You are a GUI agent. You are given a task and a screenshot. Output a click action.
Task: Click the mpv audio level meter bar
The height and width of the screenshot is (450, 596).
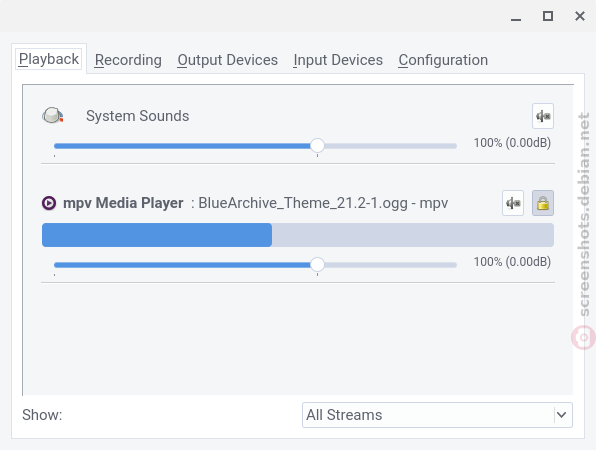[x=298, y=235]
